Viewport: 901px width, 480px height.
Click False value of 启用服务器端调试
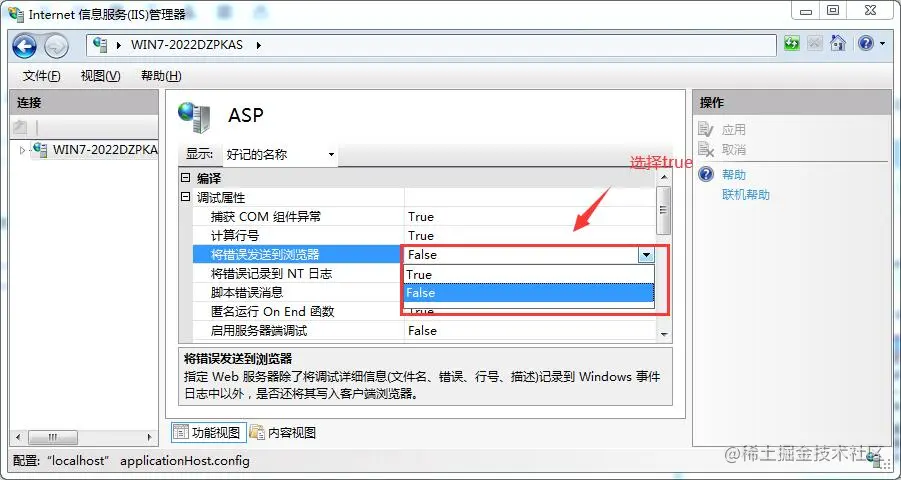point(422,331)
